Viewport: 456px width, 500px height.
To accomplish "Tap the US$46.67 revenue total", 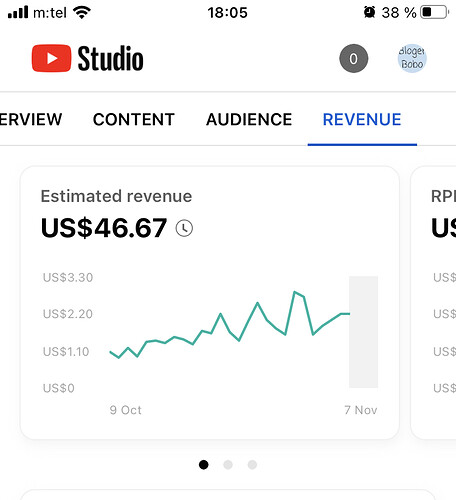I will point(104,228).
